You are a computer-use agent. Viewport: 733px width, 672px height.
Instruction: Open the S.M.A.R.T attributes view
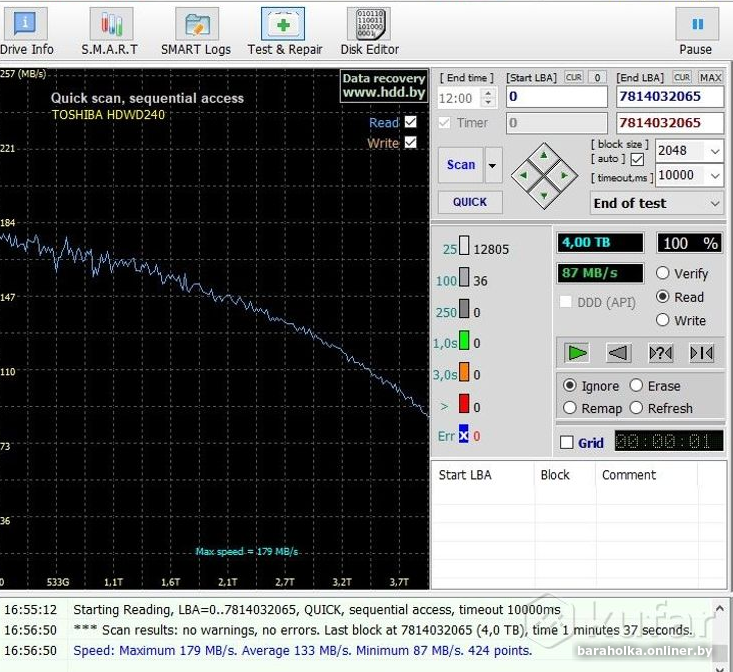coord(110,30)
